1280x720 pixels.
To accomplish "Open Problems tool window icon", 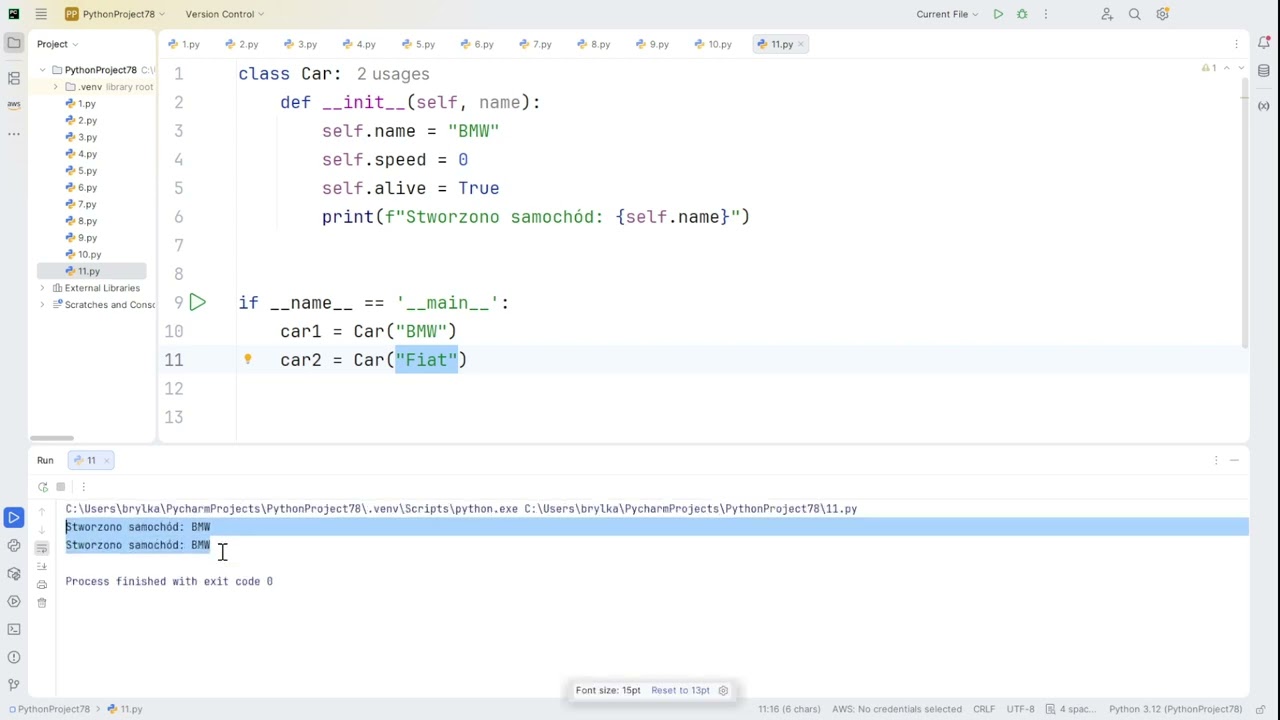I will [x=14, y=657].
